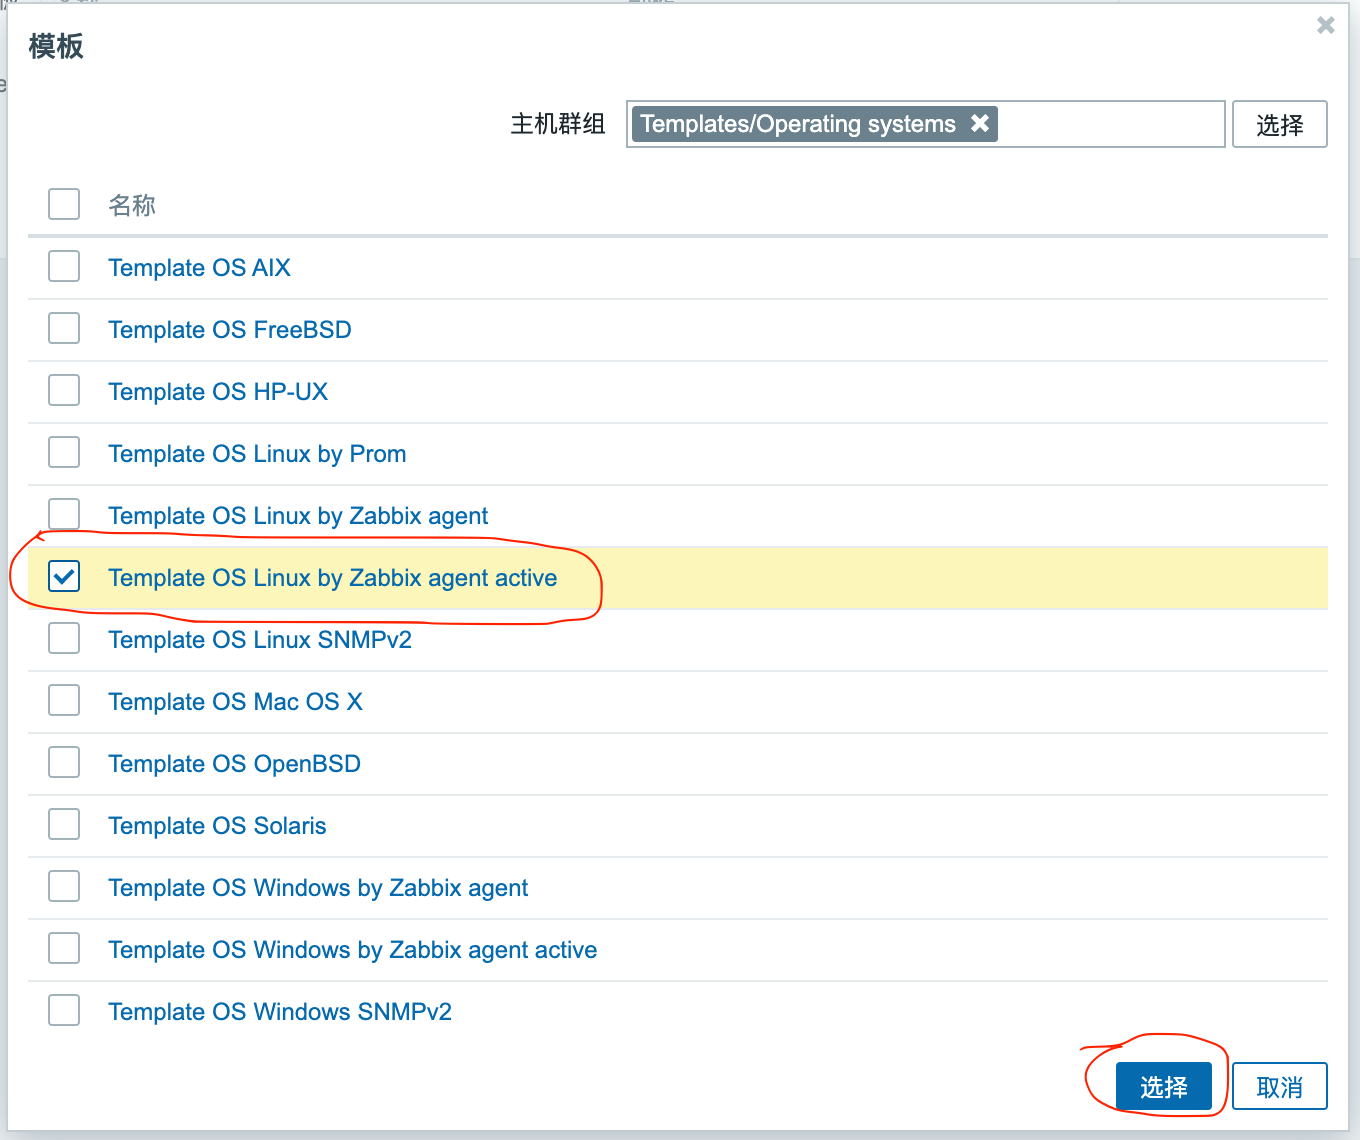The width and height of the screenshot is (1360, 1140).
Task: Close the 模板 dialog with the X icon
Action: click(x=1326, y=25)
